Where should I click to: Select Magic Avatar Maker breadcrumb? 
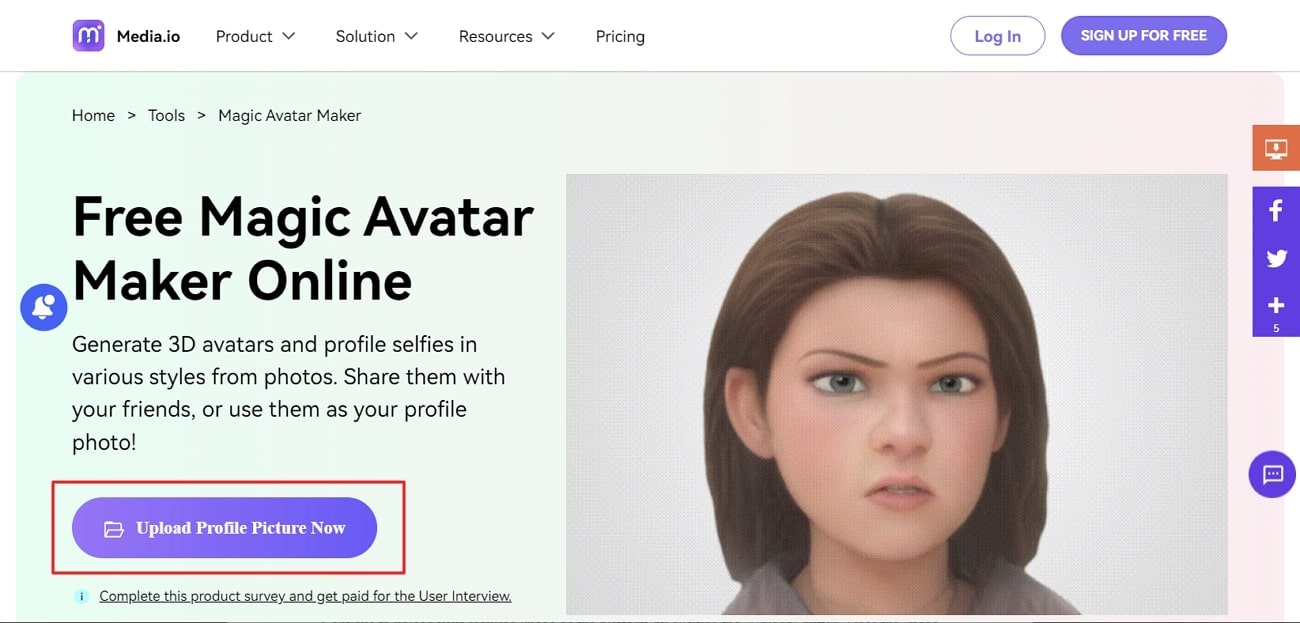point(289,116)
